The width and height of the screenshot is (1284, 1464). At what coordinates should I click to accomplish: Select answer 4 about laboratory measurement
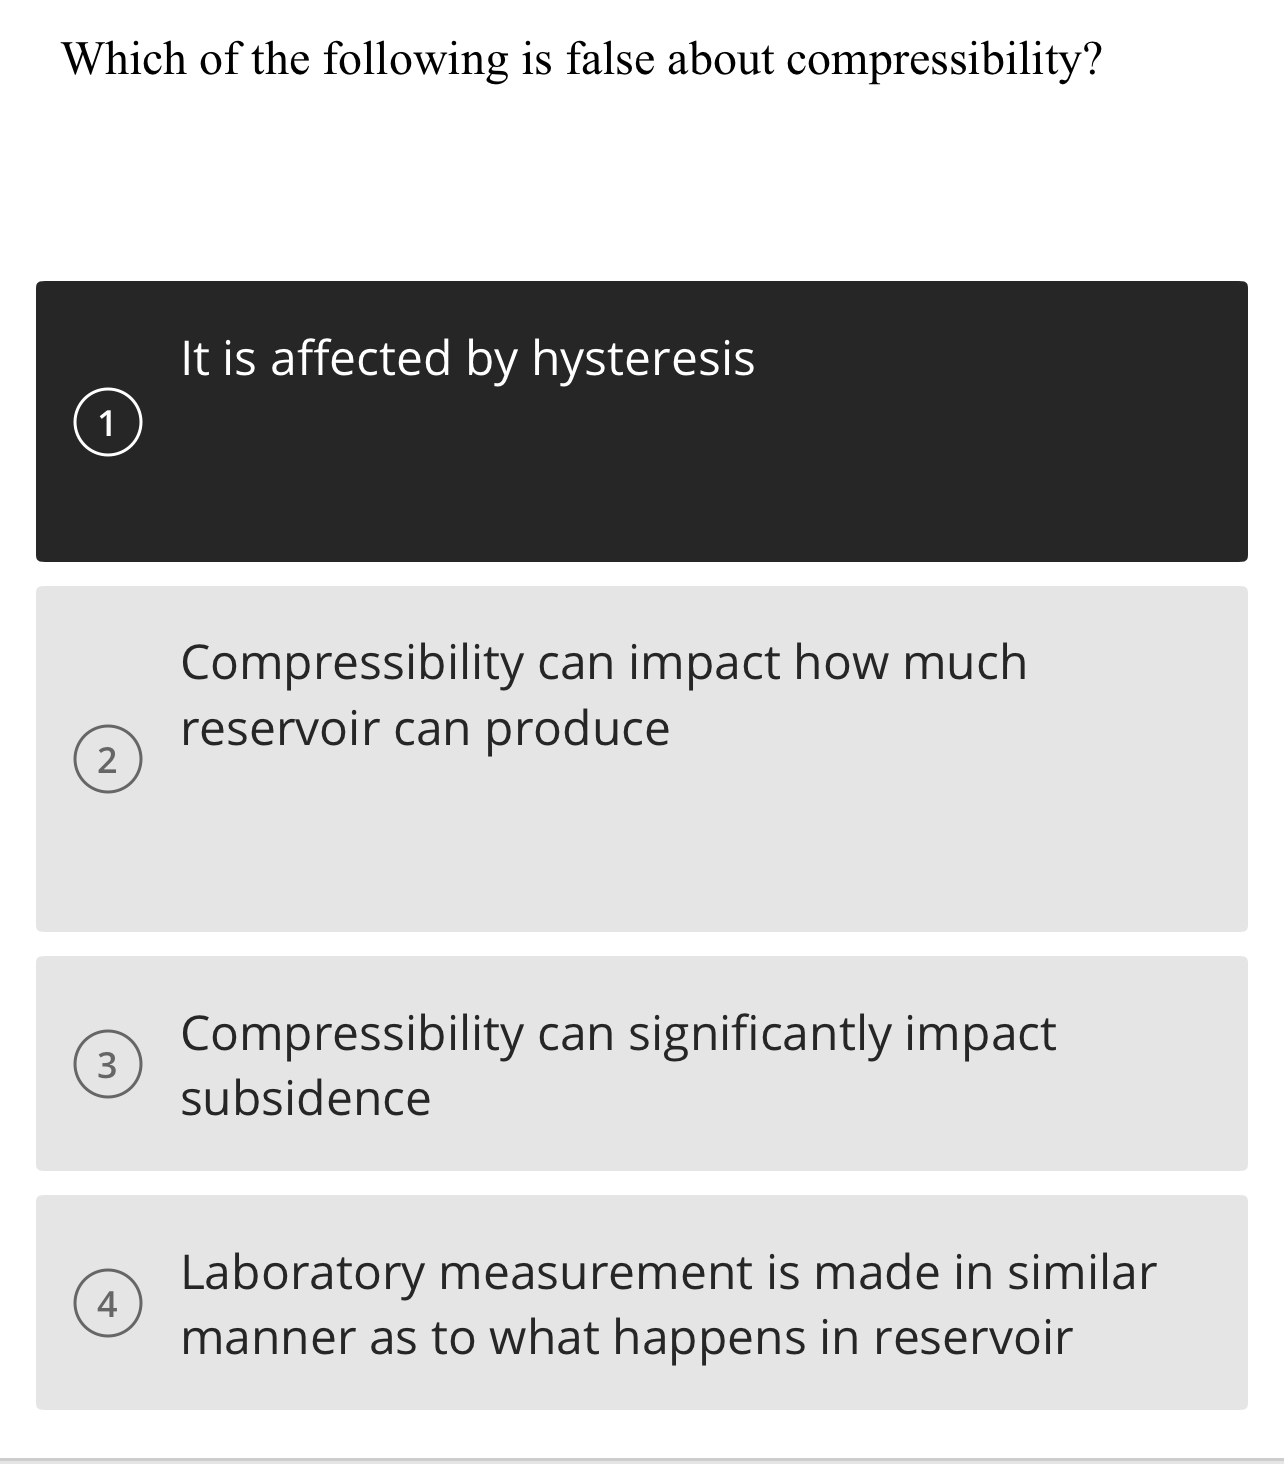point(640,1302)
